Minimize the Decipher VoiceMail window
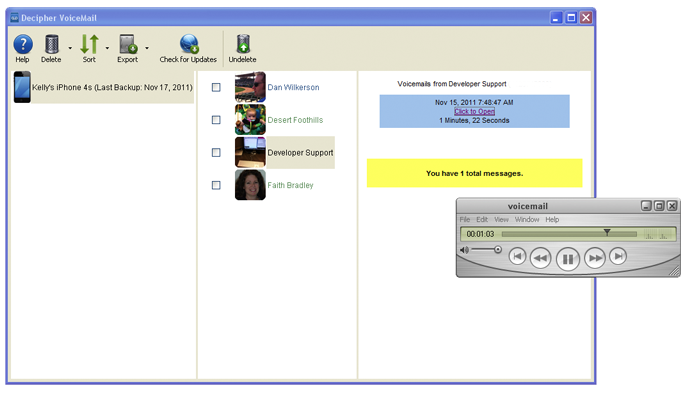688x398 pixels. (556, 18)
